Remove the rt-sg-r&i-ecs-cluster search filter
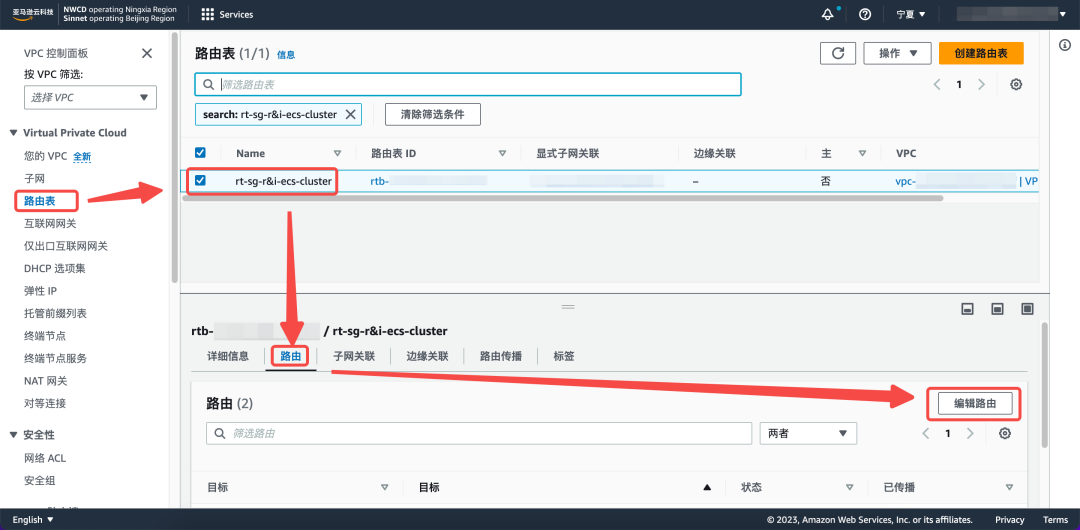The height and width of the screenshot is (530, 1080). pyautogui.click(x=350, y=114)
